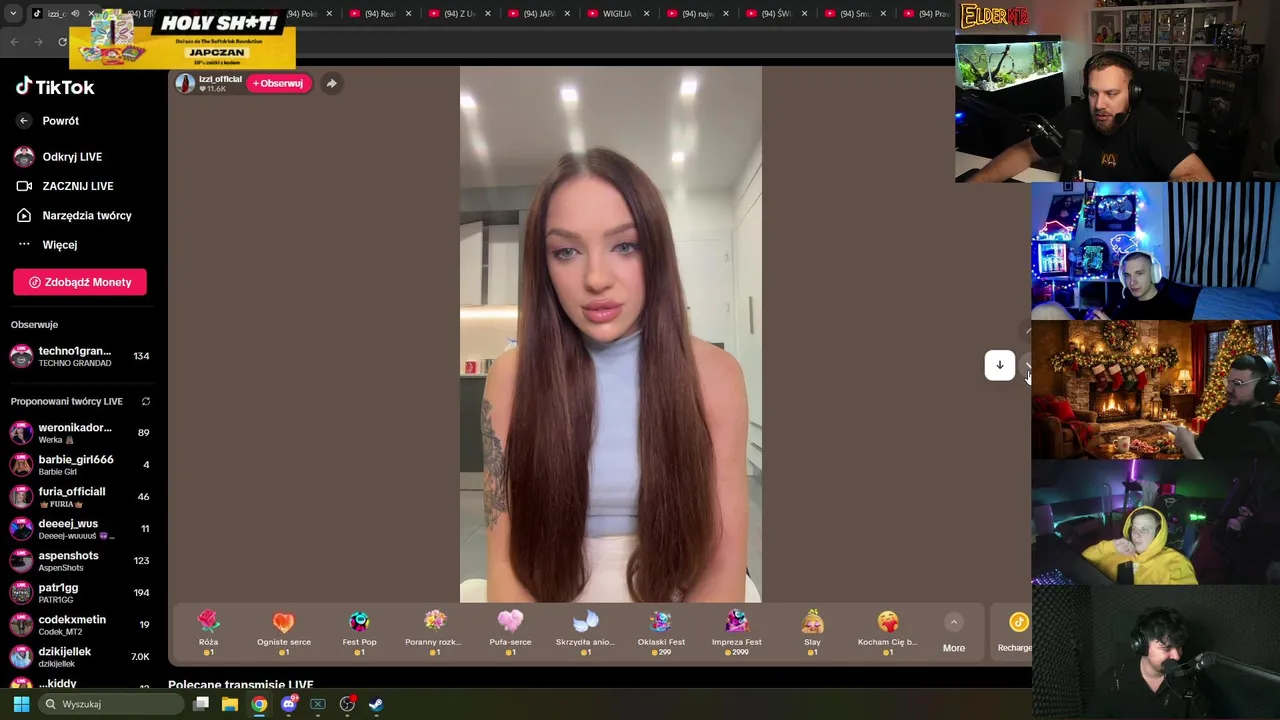Open File Explorer from the taskbar
This screenshot has height=720, width=1280.
pyautogui.click(x=230, y=704)
